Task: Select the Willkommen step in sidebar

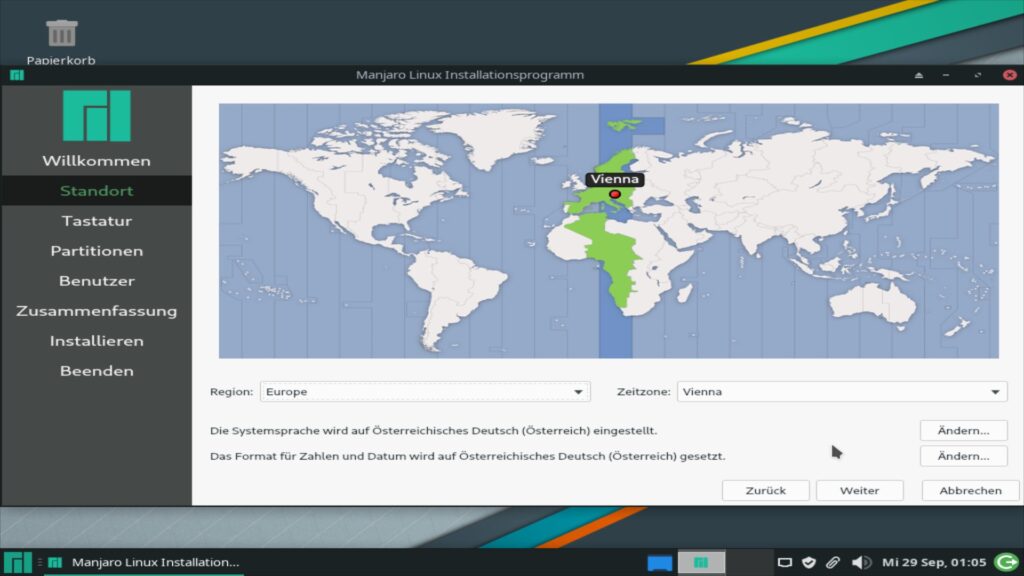Action: (x=97, y=161)
